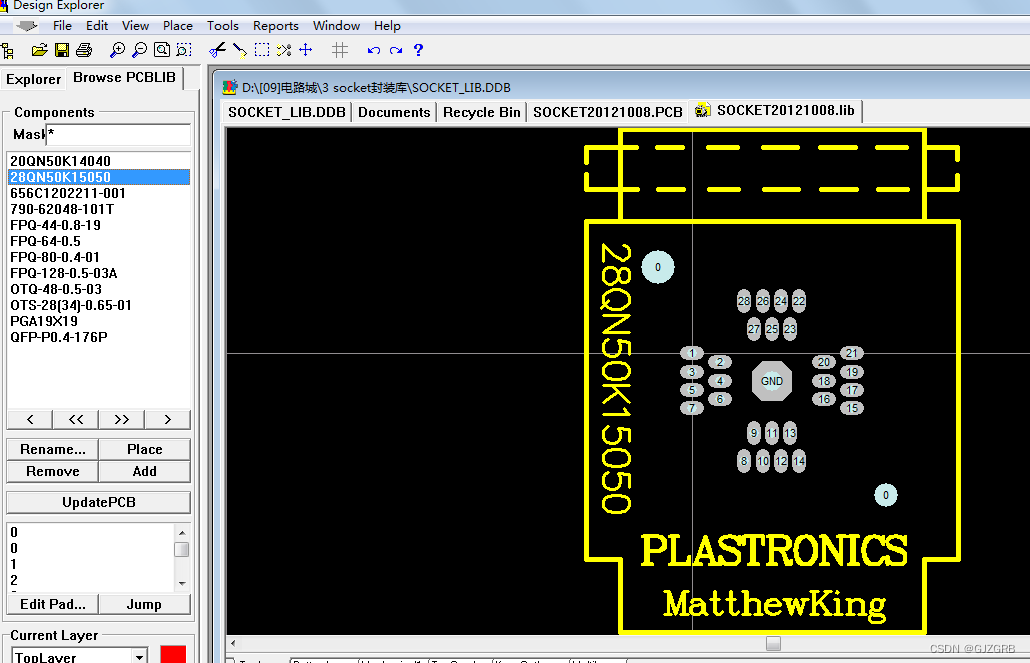Select component FPQ-80-0.4-01
Screen dimensions: 1030x663
(99, 257)
